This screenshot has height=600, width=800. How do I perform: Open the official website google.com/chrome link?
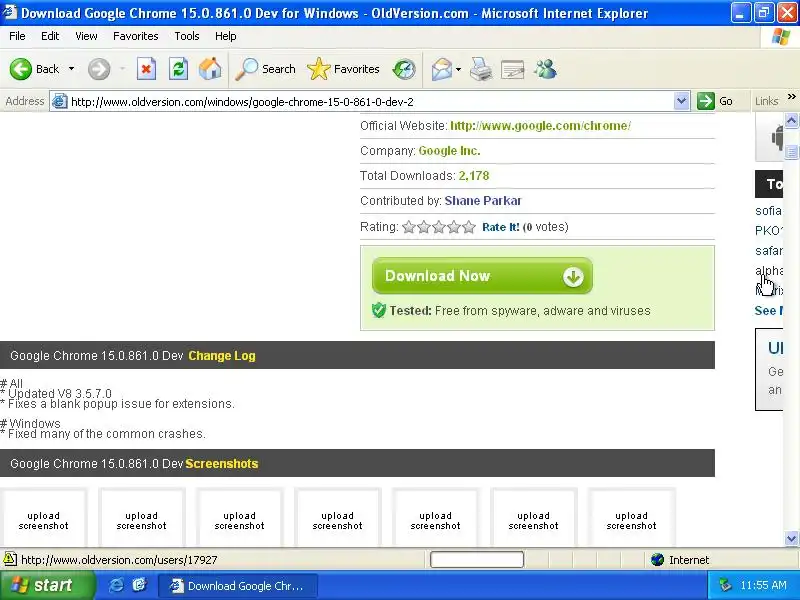coord(540,126)
